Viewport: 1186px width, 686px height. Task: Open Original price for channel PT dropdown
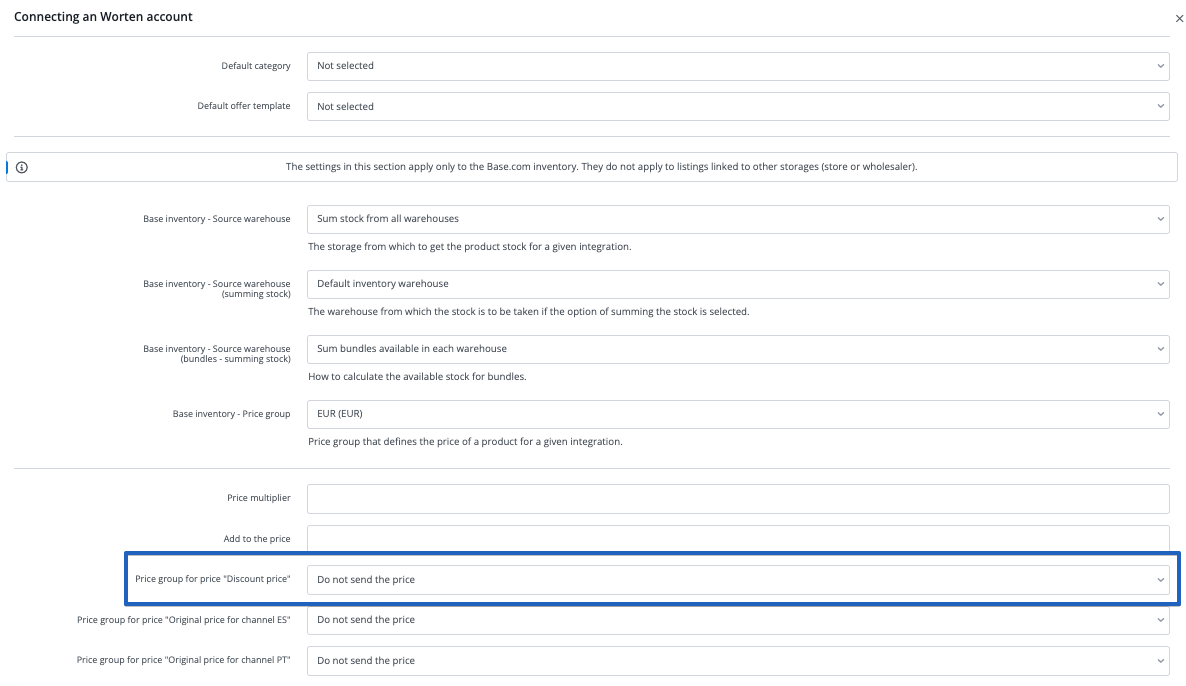737,661
